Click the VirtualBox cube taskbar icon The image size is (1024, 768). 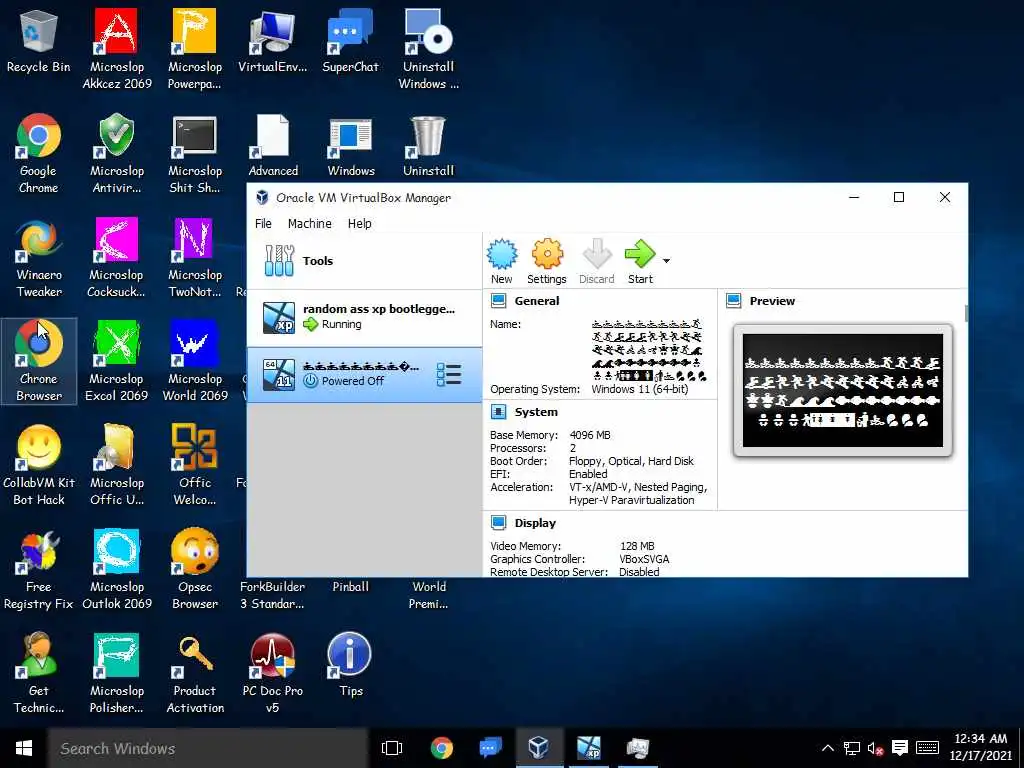(x=538, y=748)
